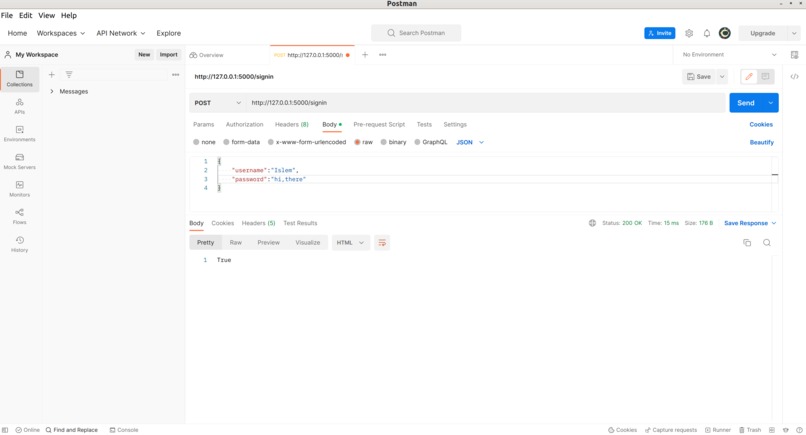Open the POST method dropdown
Viewport: 806px width, 435px height.
217,103
